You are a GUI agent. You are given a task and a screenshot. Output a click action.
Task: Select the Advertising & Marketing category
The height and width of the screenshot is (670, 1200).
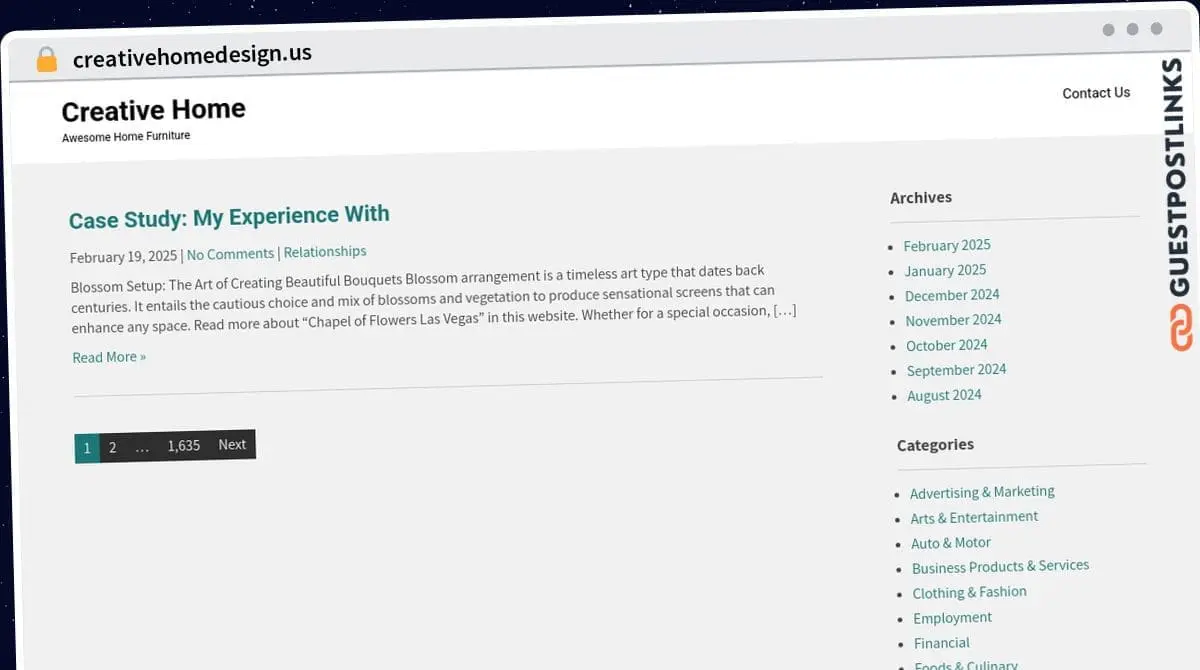click(982, 492)
